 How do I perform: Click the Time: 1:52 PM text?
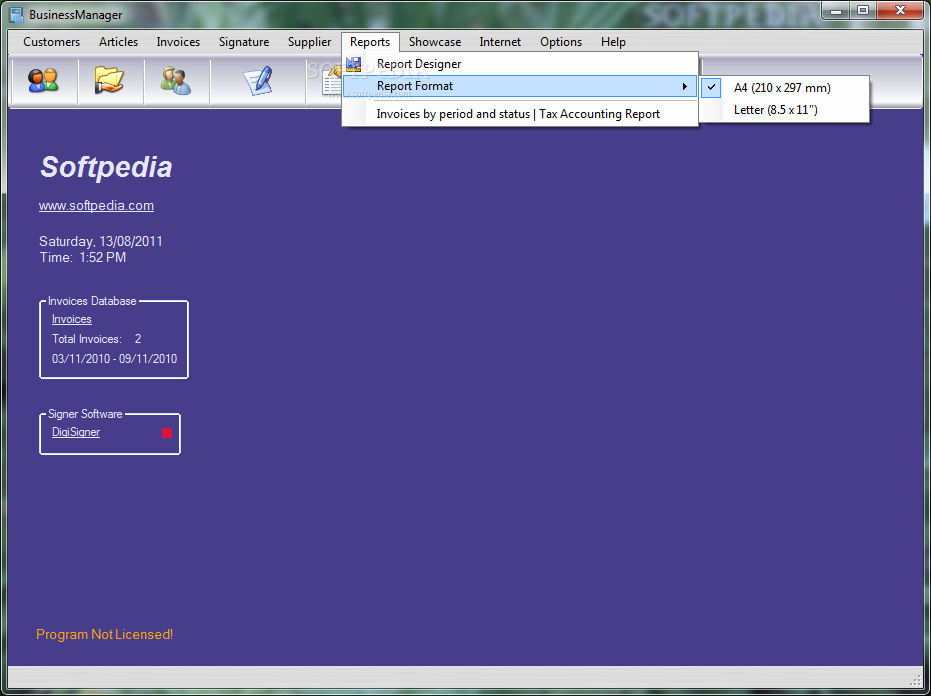pos(83,257)
